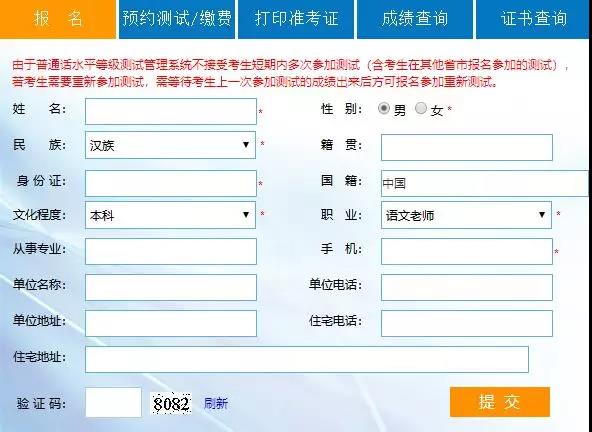Screen dimensions: 592x432
Task: Click the 国籍 field containing 中国
Action: (485, 184)
